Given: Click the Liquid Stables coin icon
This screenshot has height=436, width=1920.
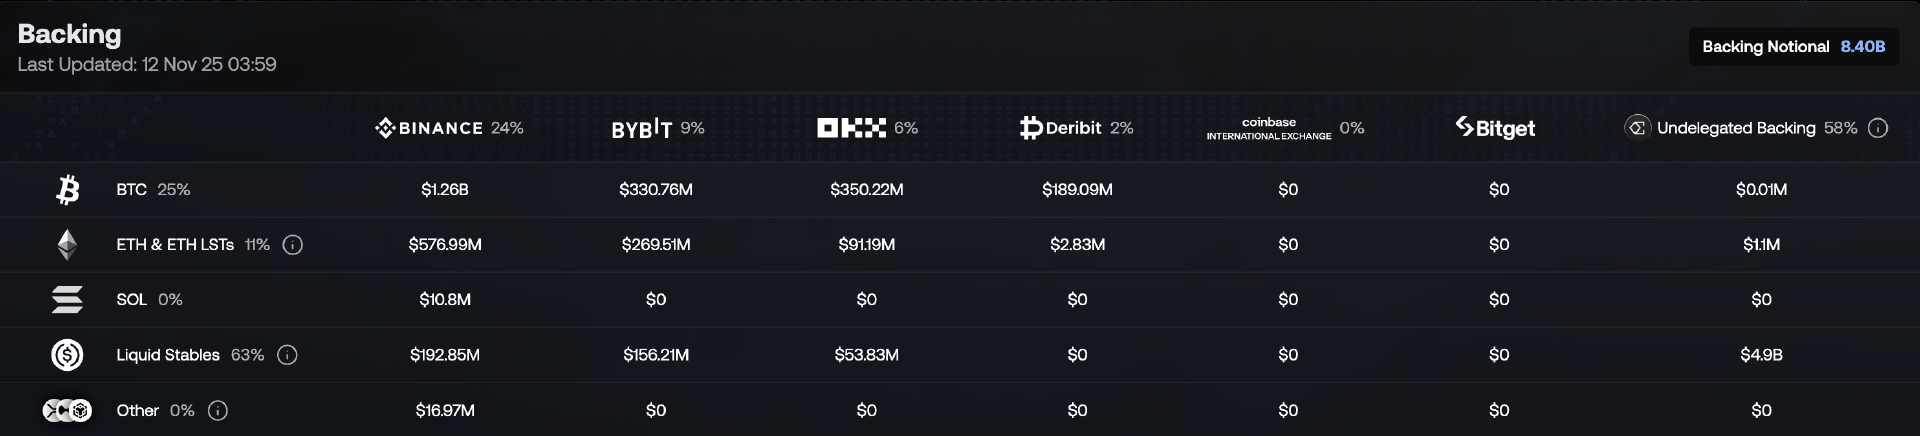Looking at the screenshot, I should point(67,355).
